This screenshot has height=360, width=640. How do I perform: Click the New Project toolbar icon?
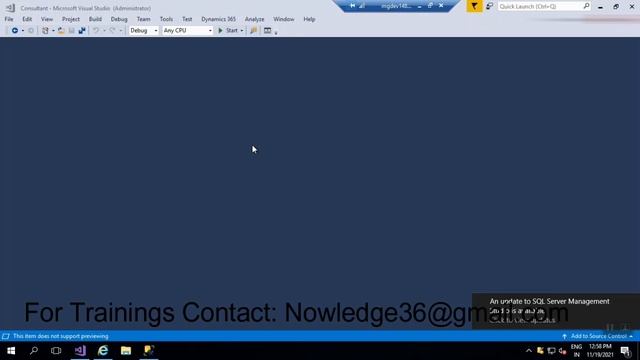[x=45, y=31]
